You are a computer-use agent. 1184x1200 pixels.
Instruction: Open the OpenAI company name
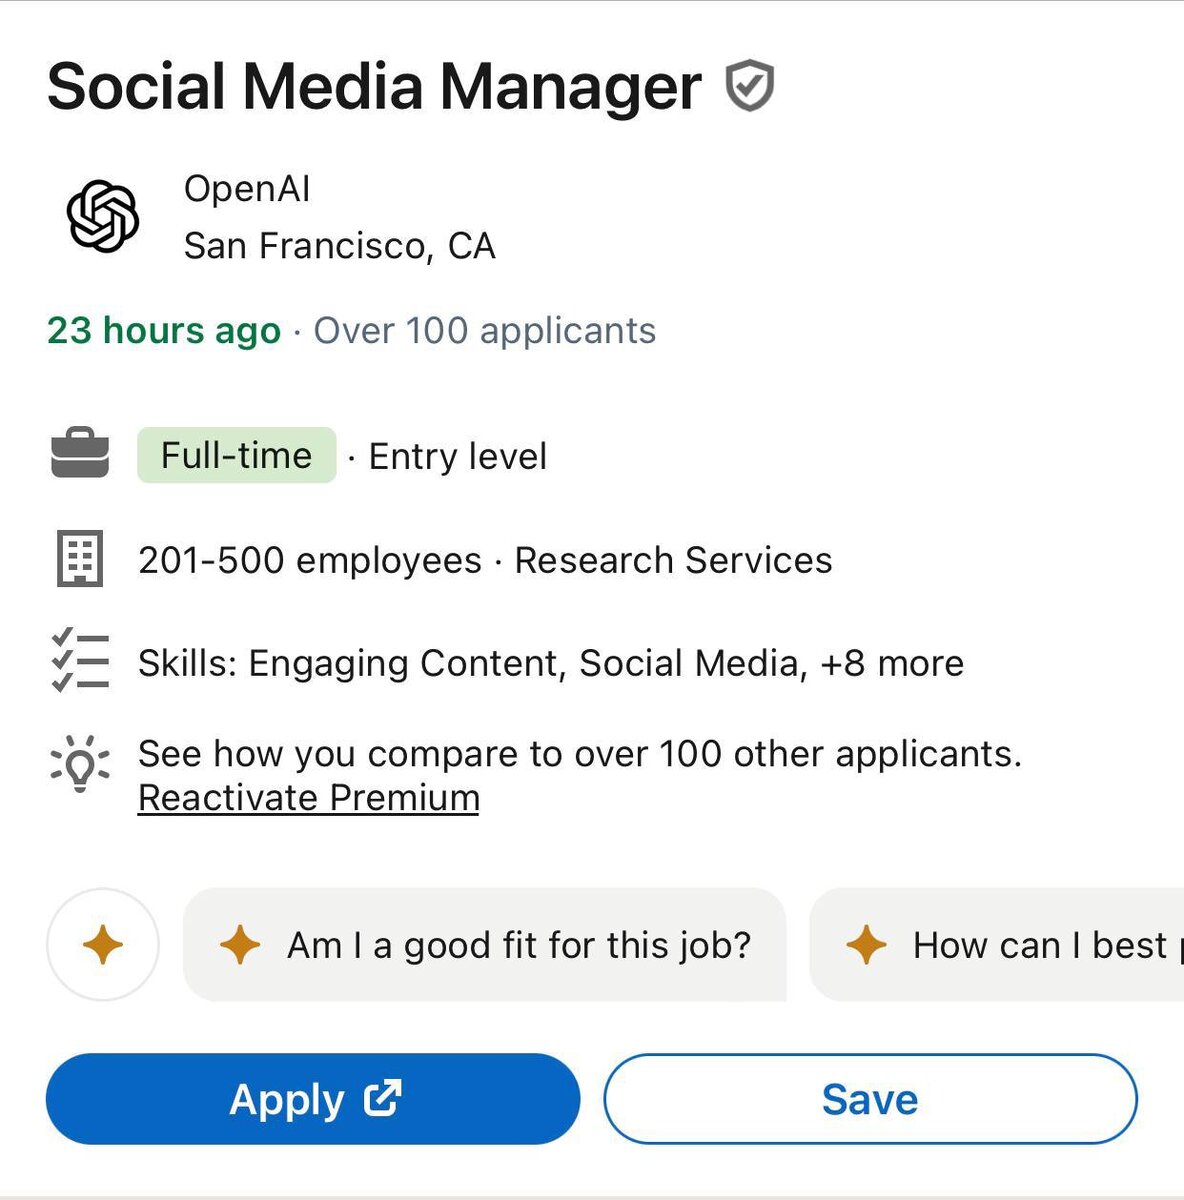click(247, 189)
